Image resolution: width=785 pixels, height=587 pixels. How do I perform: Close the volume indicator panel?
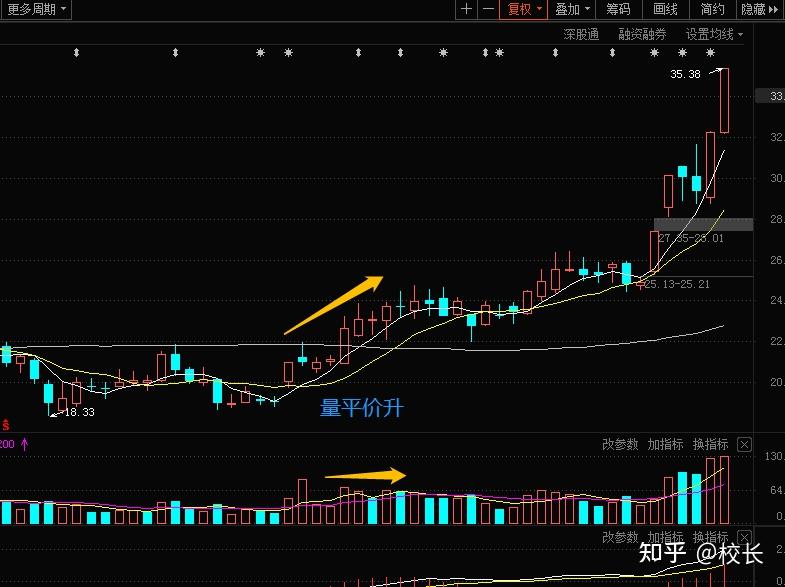(744, 444)
